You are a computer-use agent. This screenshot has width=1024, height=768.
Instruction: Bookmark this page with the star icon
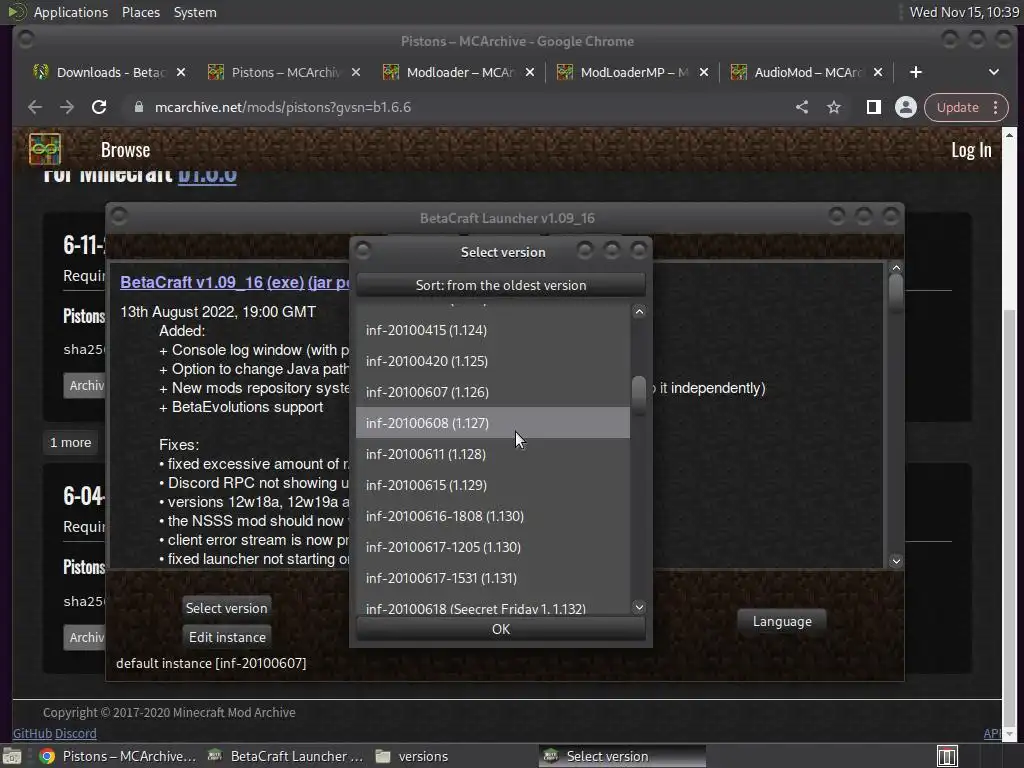coord(834,107)
